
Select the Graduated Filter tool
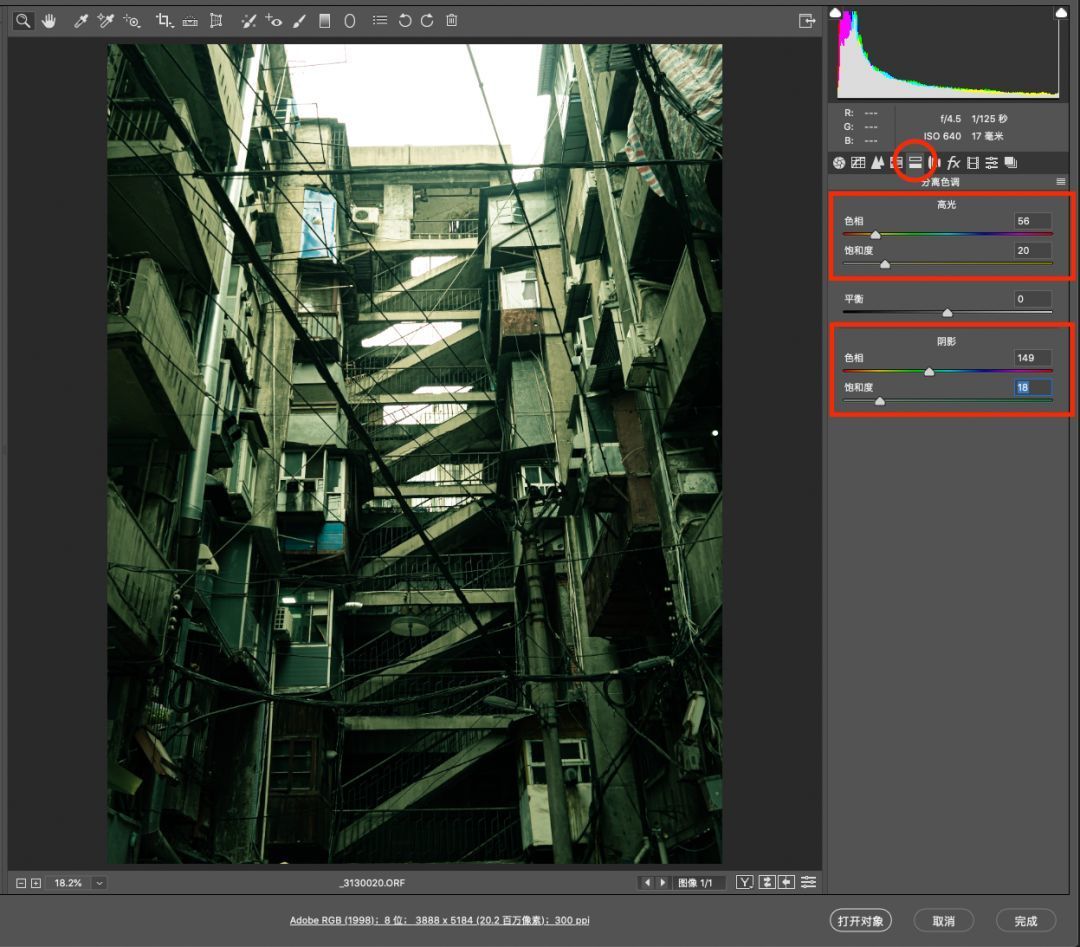click(324, 21)
